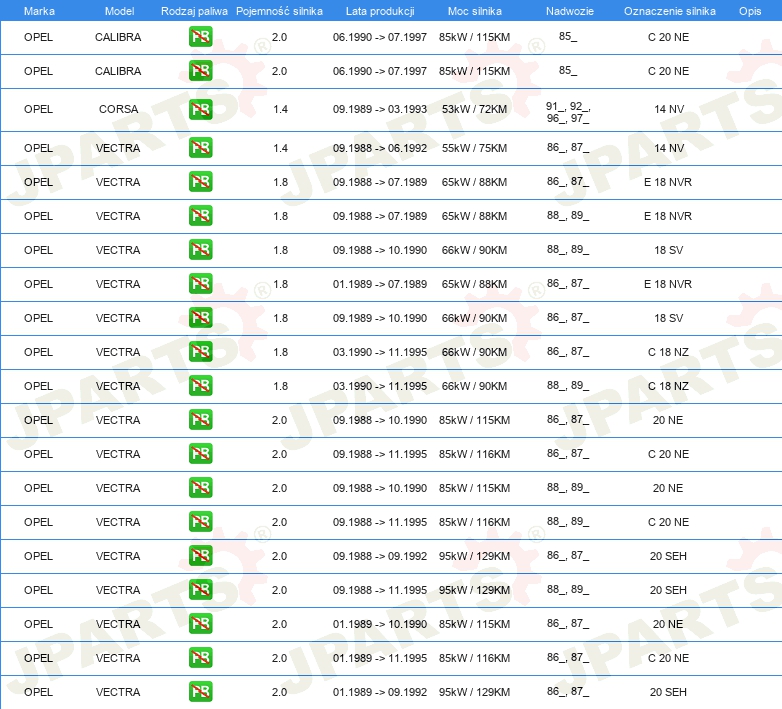Screen dimensions: 782x709
Task: Click the Model column header
Action: (119, 11)
